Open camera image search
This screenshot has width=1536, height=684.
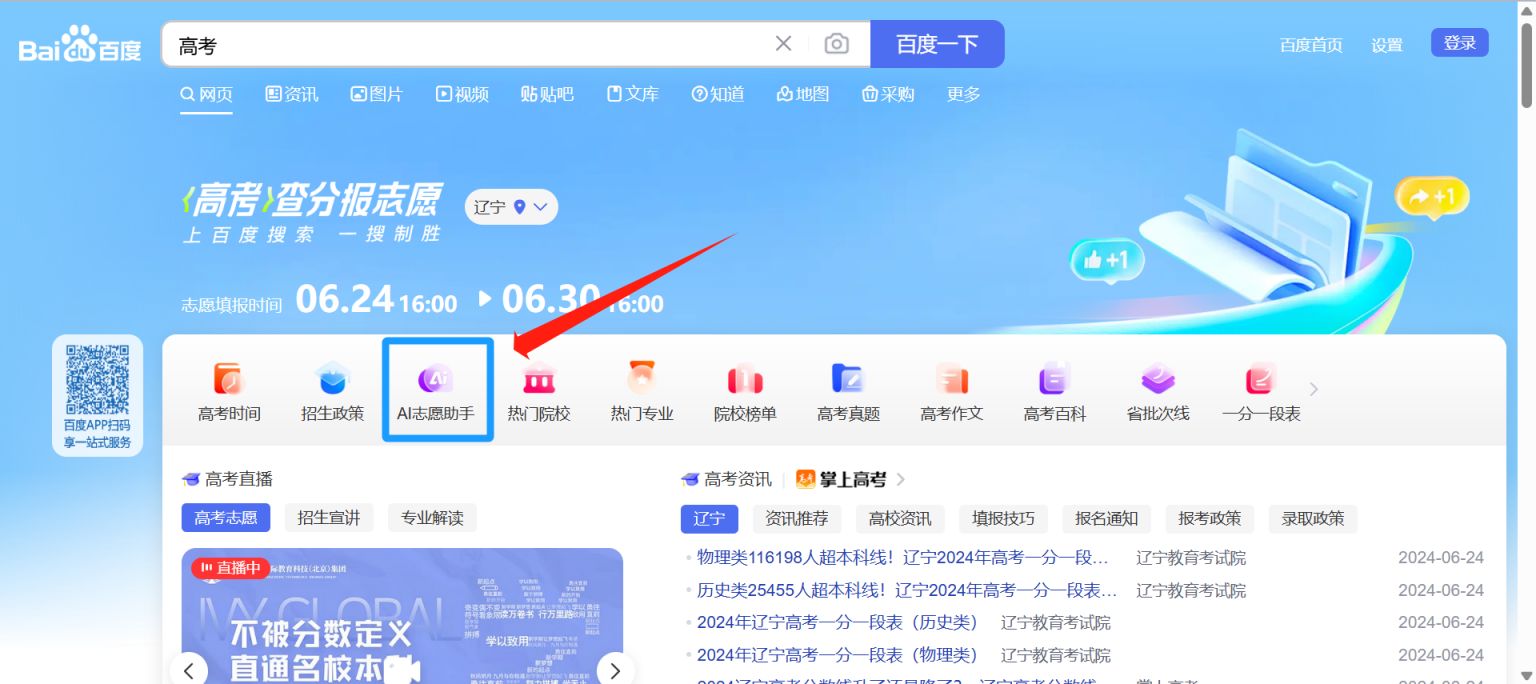pos(836,44)
